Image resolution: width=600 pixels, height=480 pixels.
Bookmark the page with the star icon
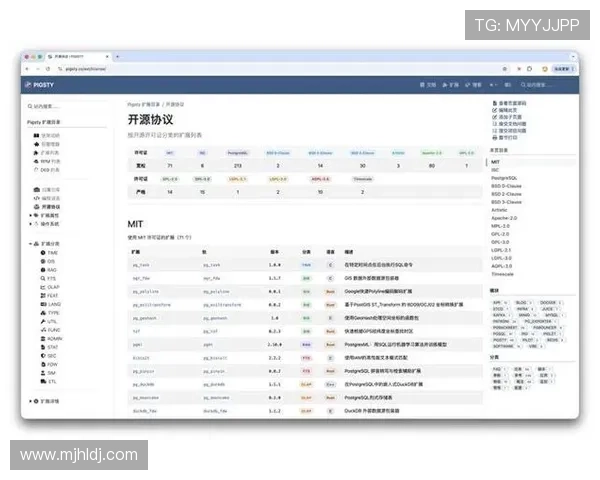point(505,69)
